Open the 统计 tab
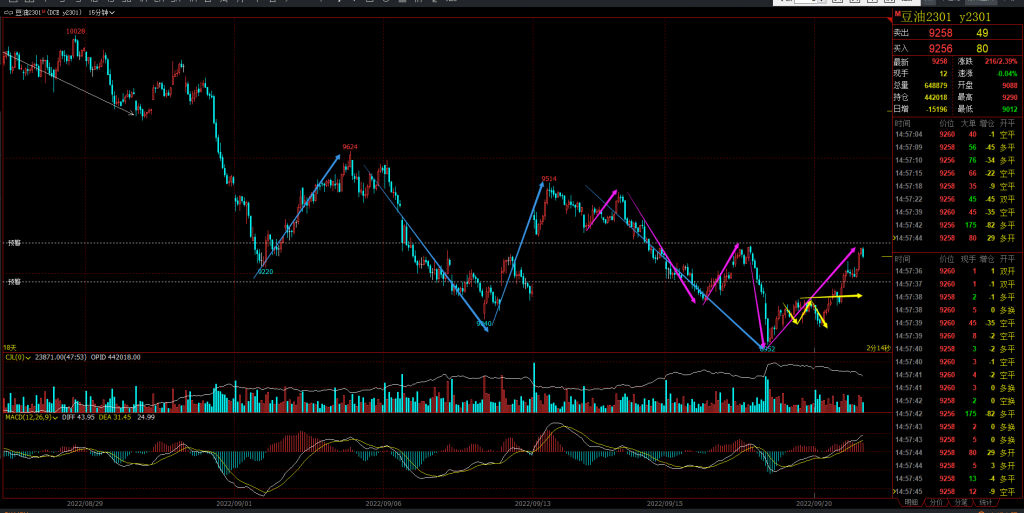 click(x=985, y=502)
